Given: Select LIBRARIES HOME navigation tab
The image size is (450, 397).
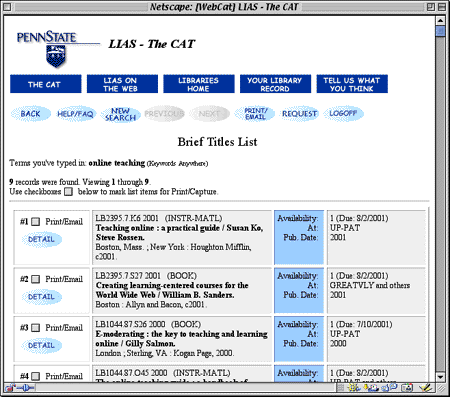Looking at the screenshot, I should point(199,84).
